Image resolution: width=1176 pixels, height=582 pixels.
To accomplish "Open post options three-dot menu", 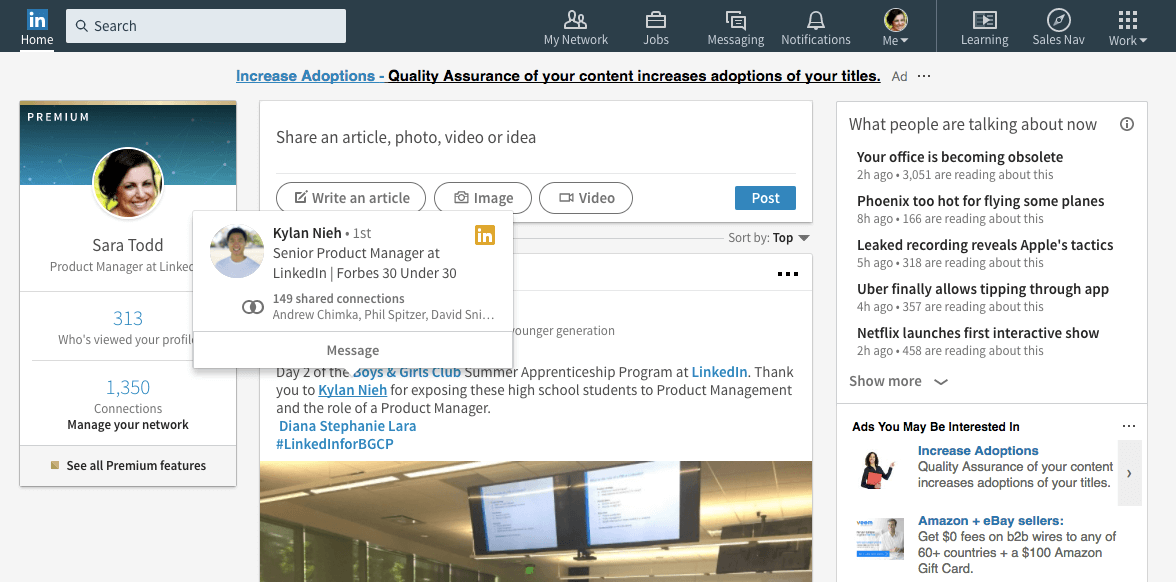I will [788, 275].
